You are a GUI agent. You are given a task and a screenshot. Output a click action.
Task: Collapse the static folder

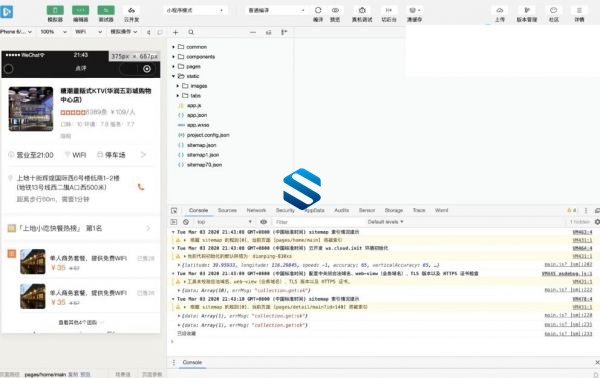tap(173, 76)
